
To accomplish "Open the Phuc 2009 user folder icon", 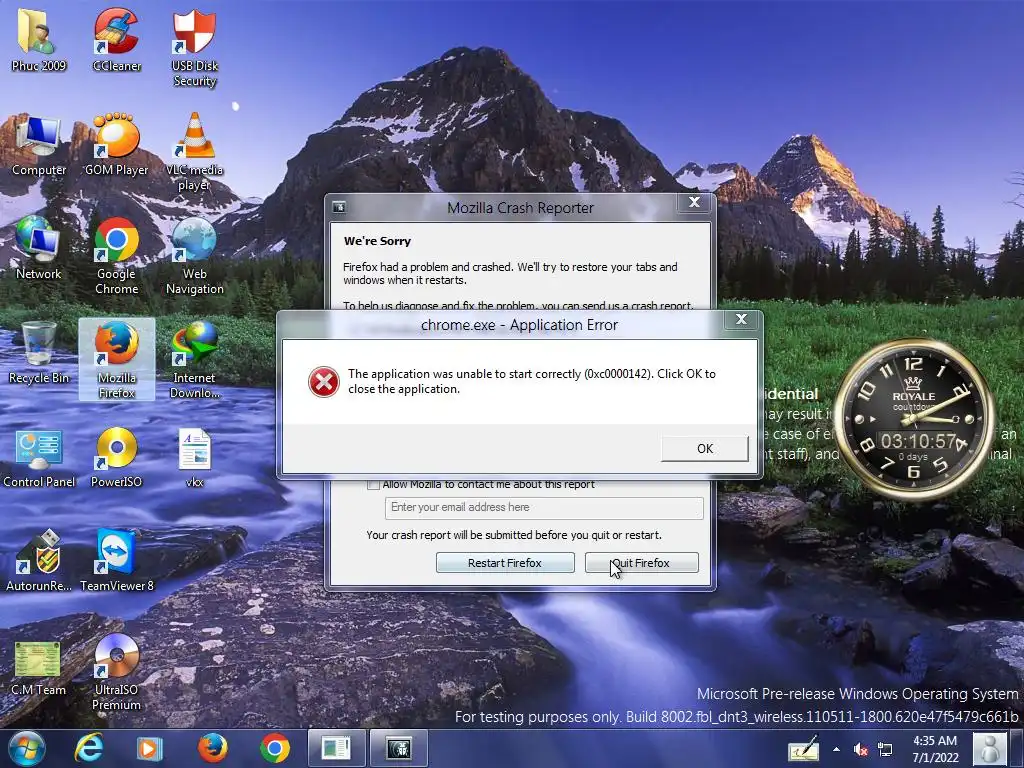I will point(38,39).
